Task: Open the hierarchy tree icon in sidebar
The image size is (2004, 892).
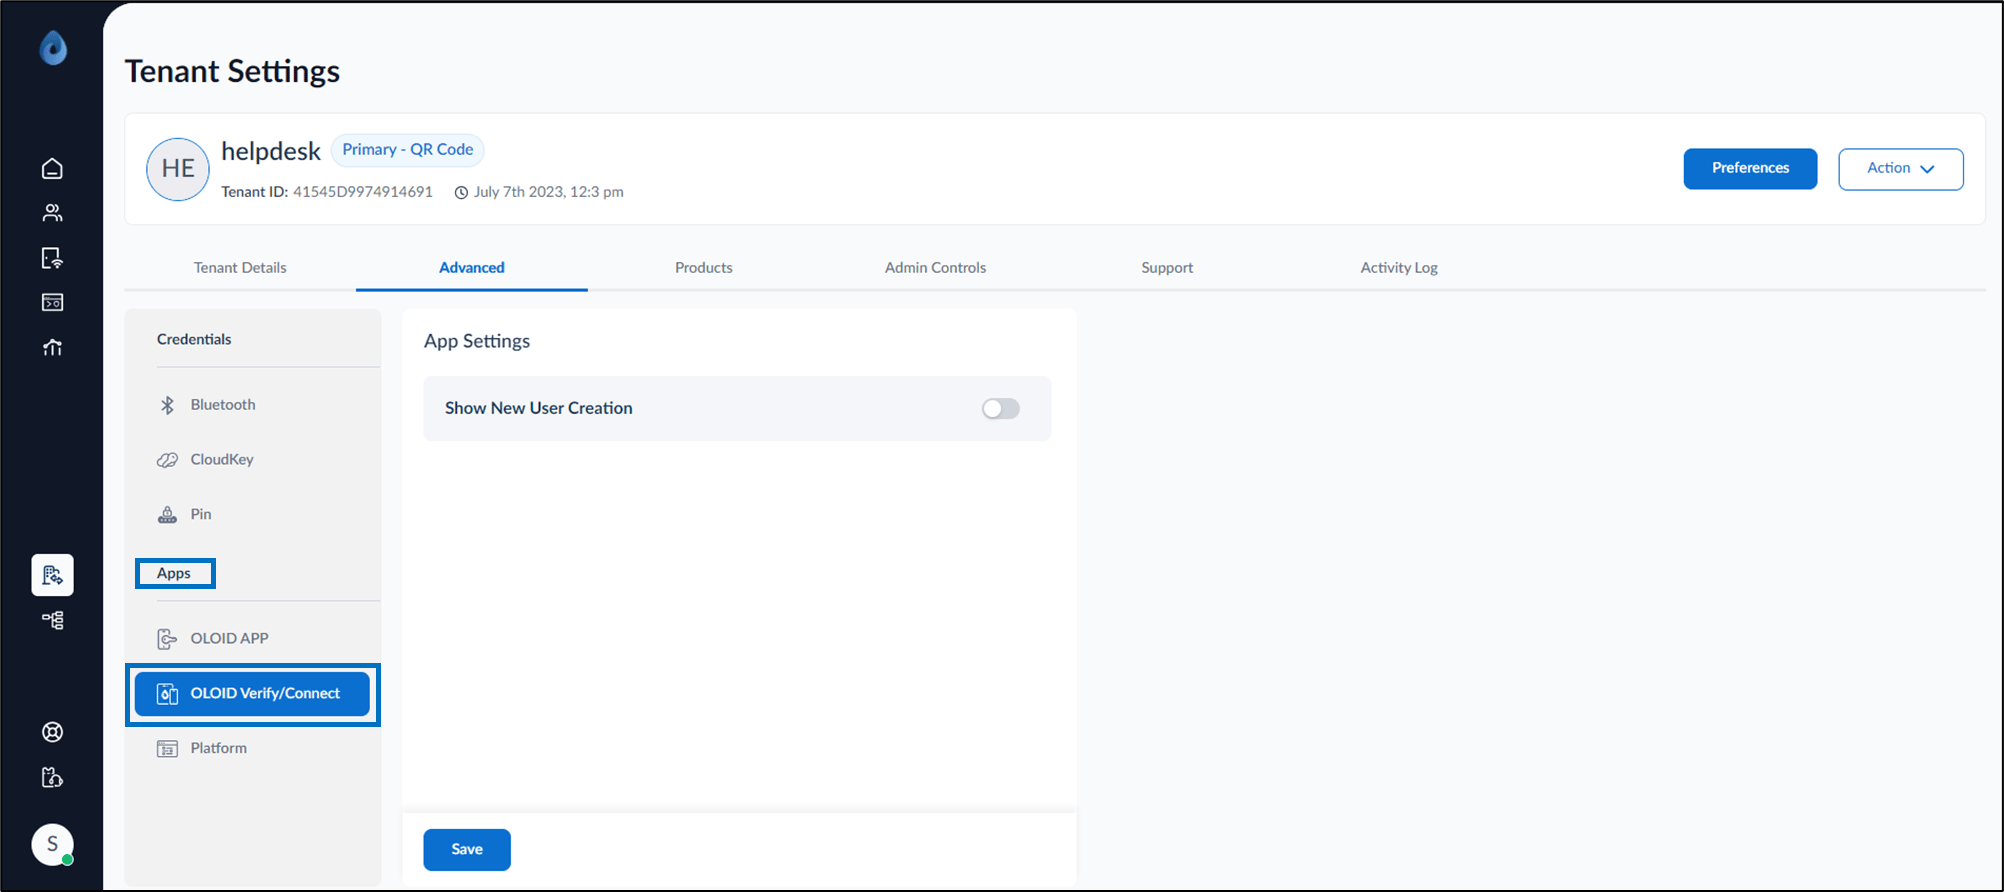Action: pyautogui.click(x=52, y=620)
